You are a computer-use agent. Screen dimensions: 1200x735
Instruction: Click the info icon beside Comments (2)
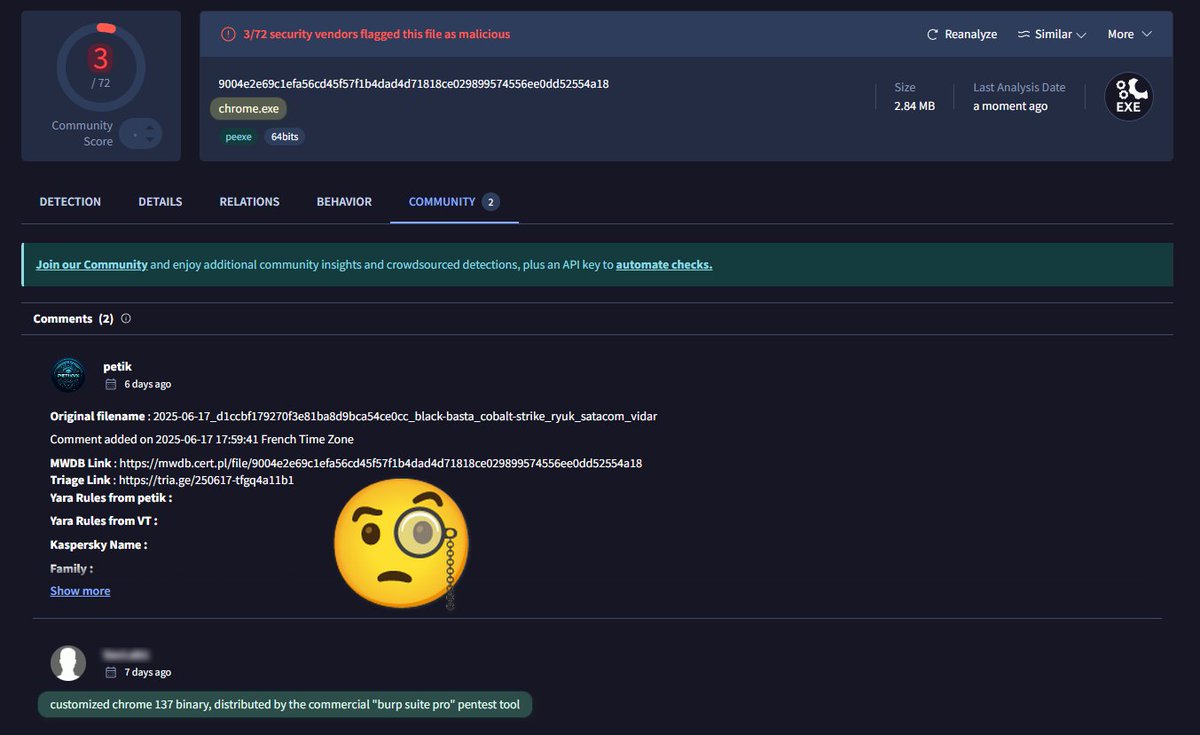126,319
